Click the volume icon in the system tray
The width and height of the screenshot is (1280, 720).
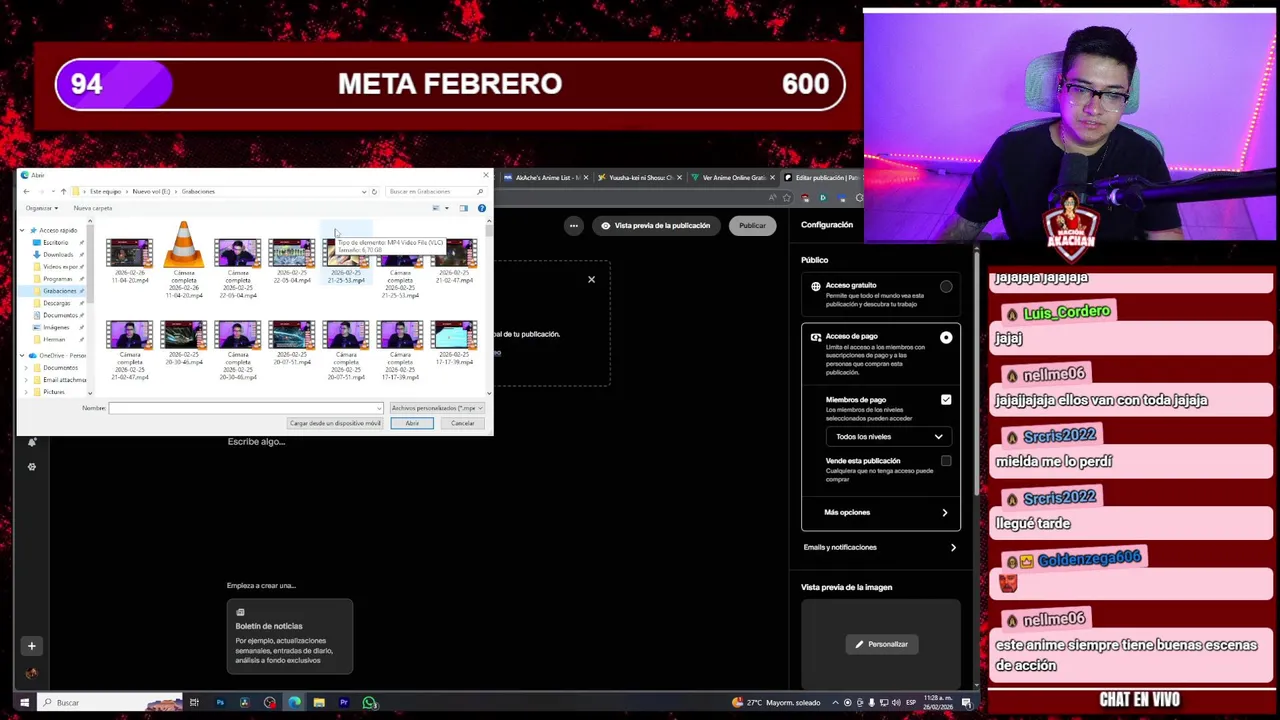point(896,703)
